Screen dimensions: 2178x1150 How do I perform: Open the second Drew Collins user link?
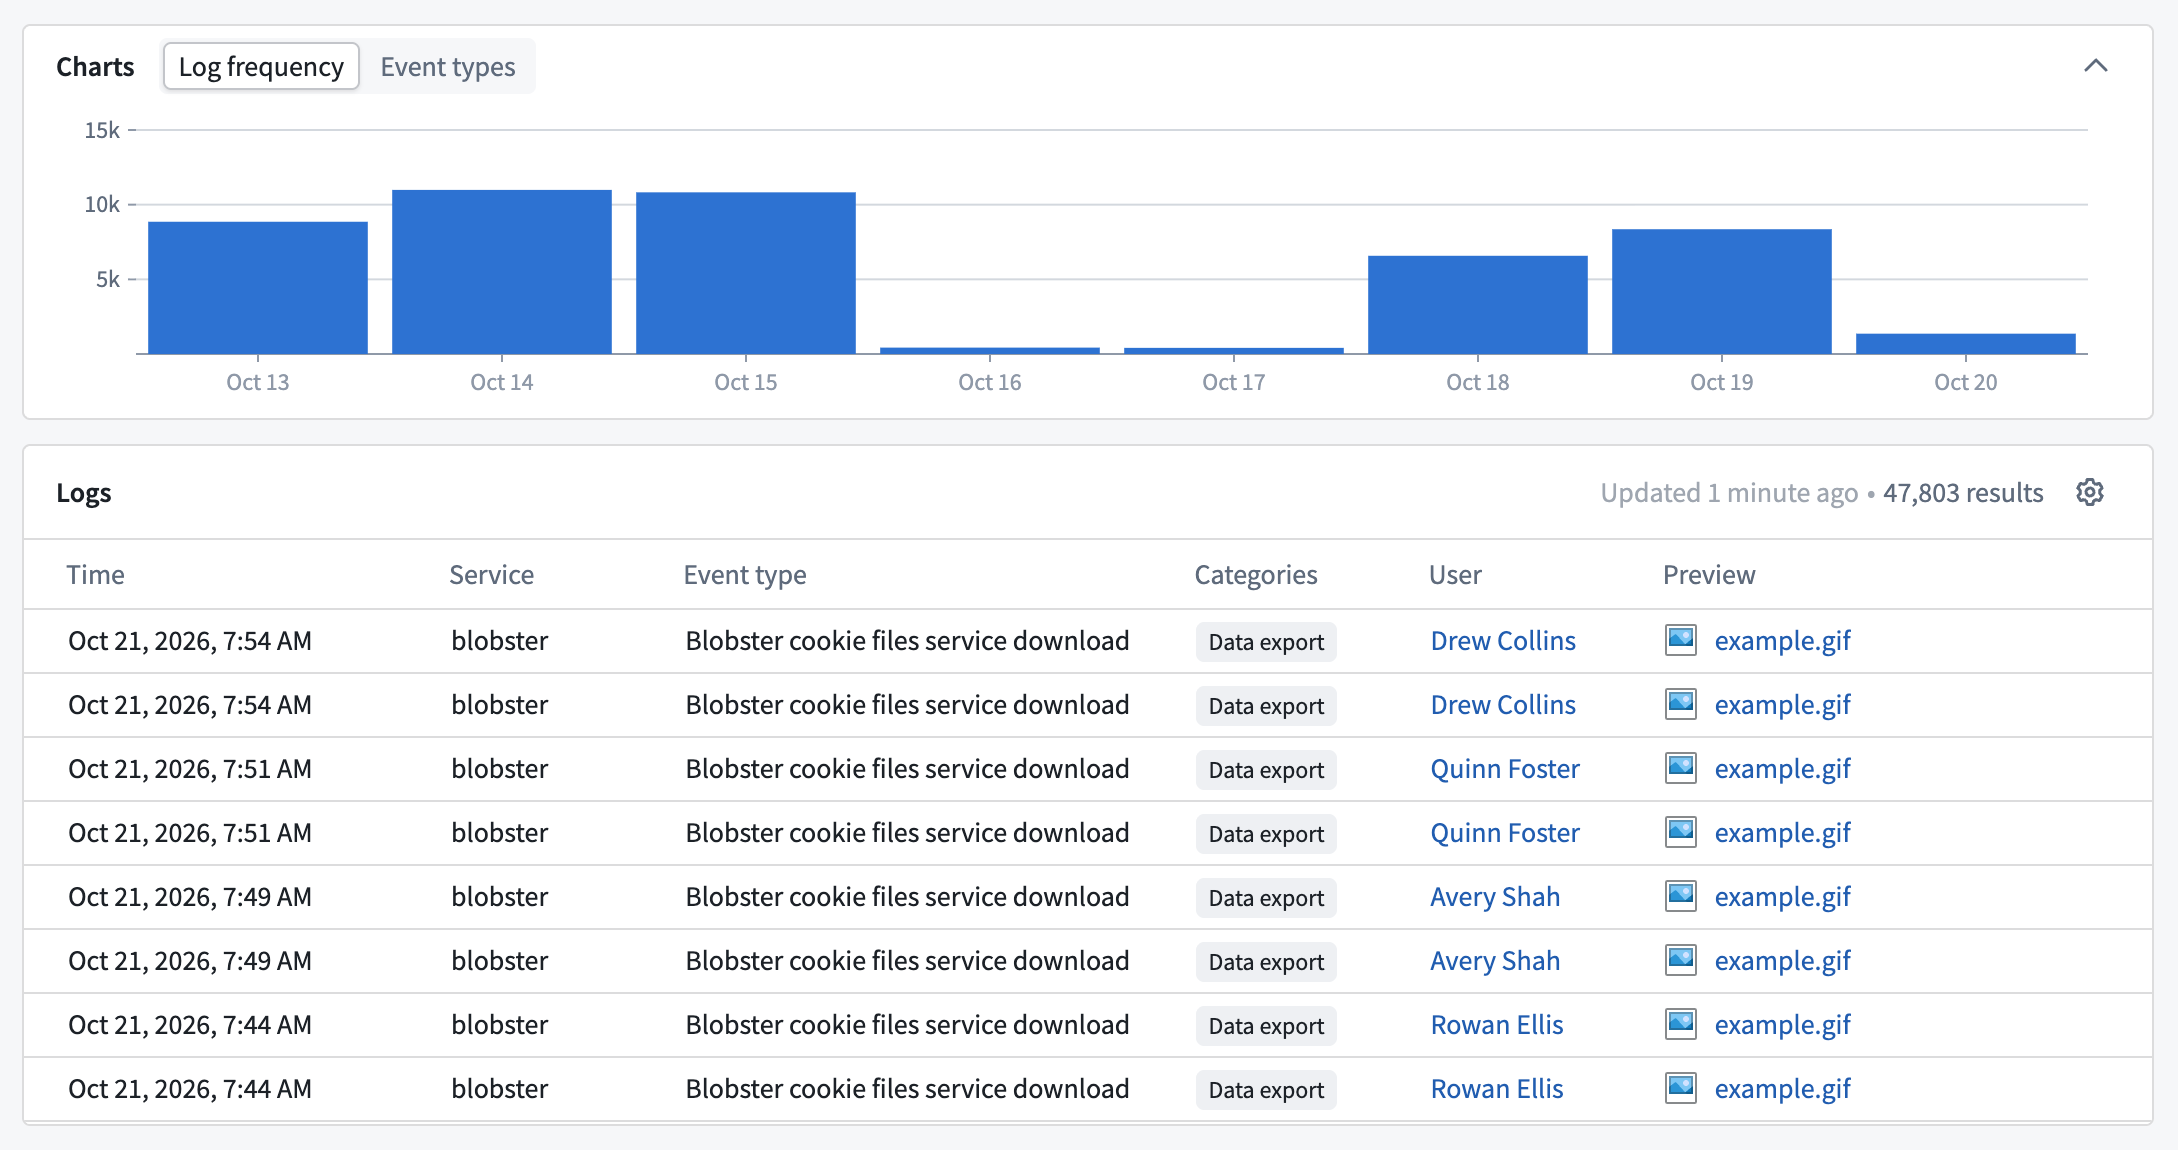(x=1503, y=705)
